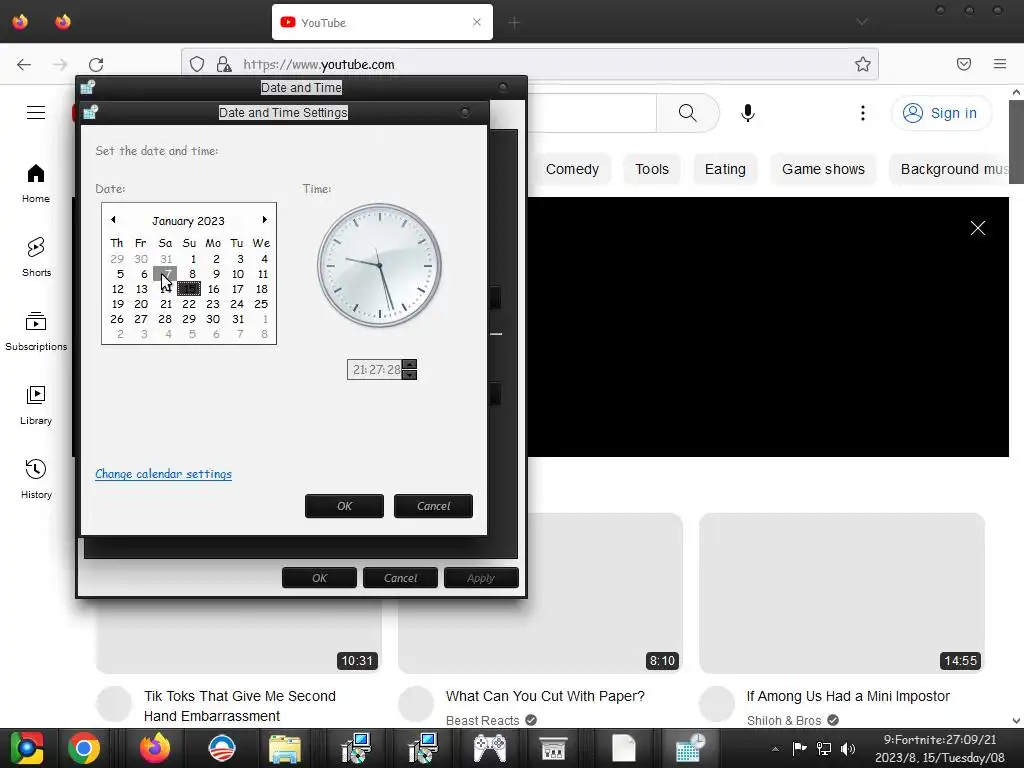This screenshot has width=1024, height=768.
Task: Select the Tools filter chip
Action: tap(652, 169)
